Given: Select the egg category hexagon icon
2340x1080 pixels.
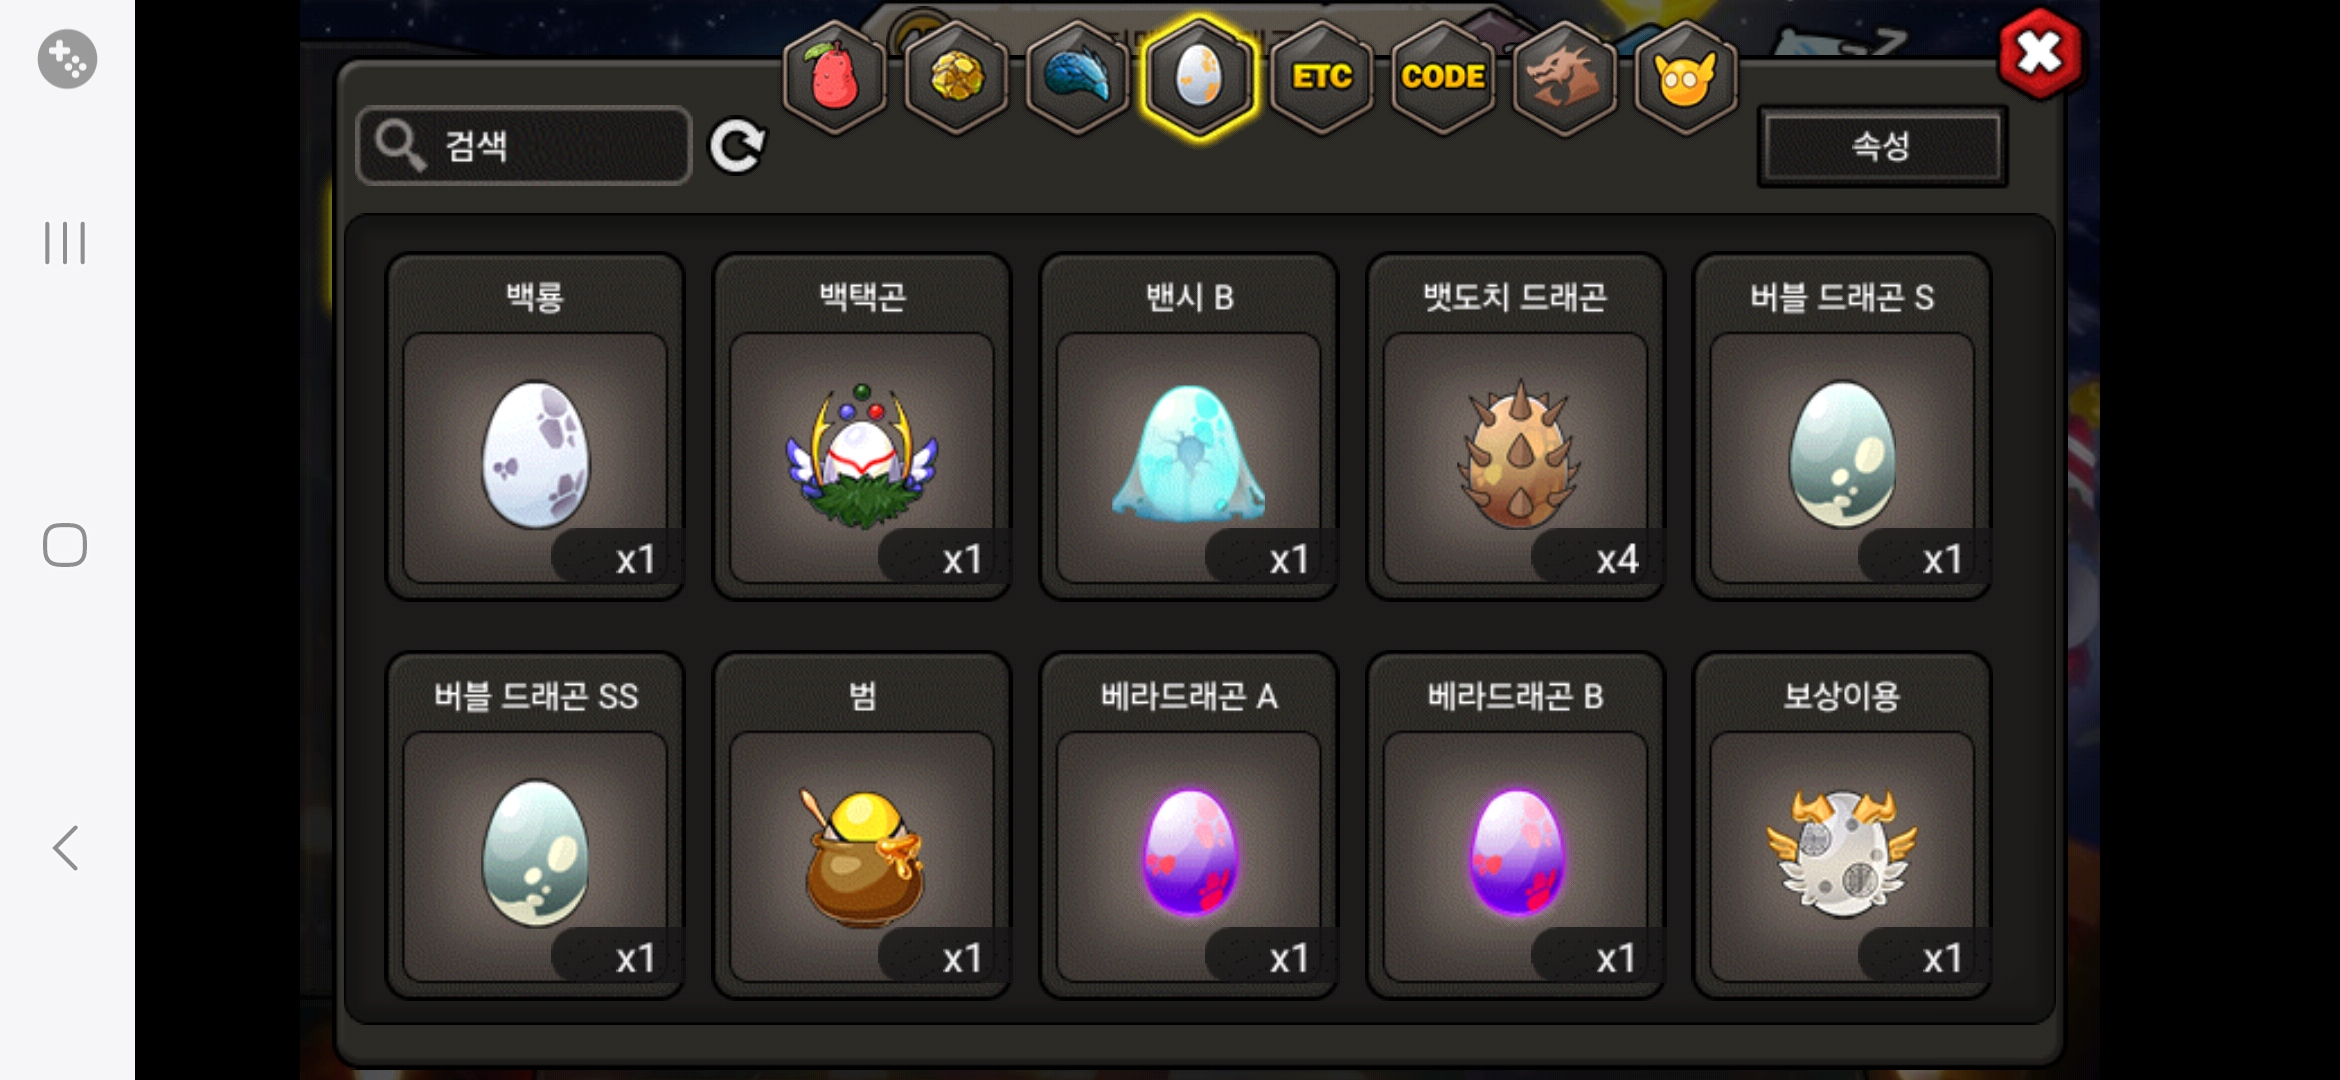Looking at the screenshot, I should coord(1199,77).
